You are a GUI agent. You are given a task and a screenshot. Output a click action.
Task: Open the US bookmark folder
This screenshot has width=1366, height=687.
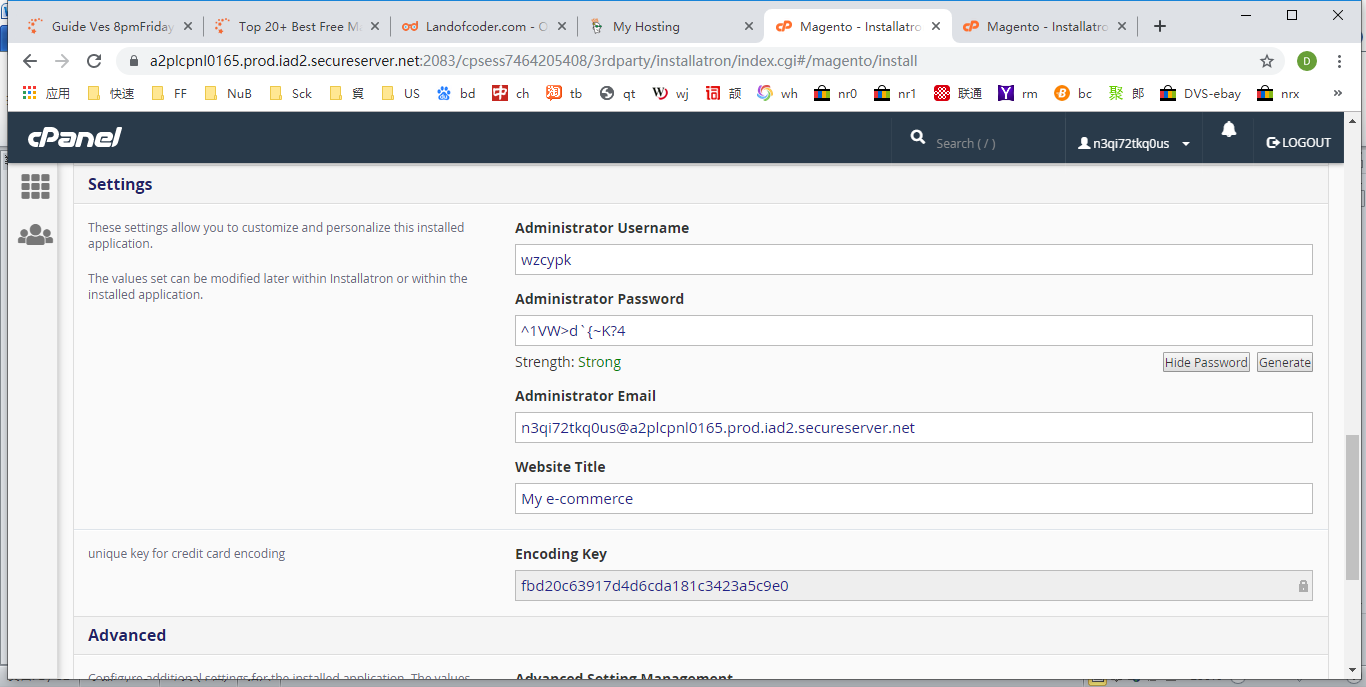click(x=401, y=93)
